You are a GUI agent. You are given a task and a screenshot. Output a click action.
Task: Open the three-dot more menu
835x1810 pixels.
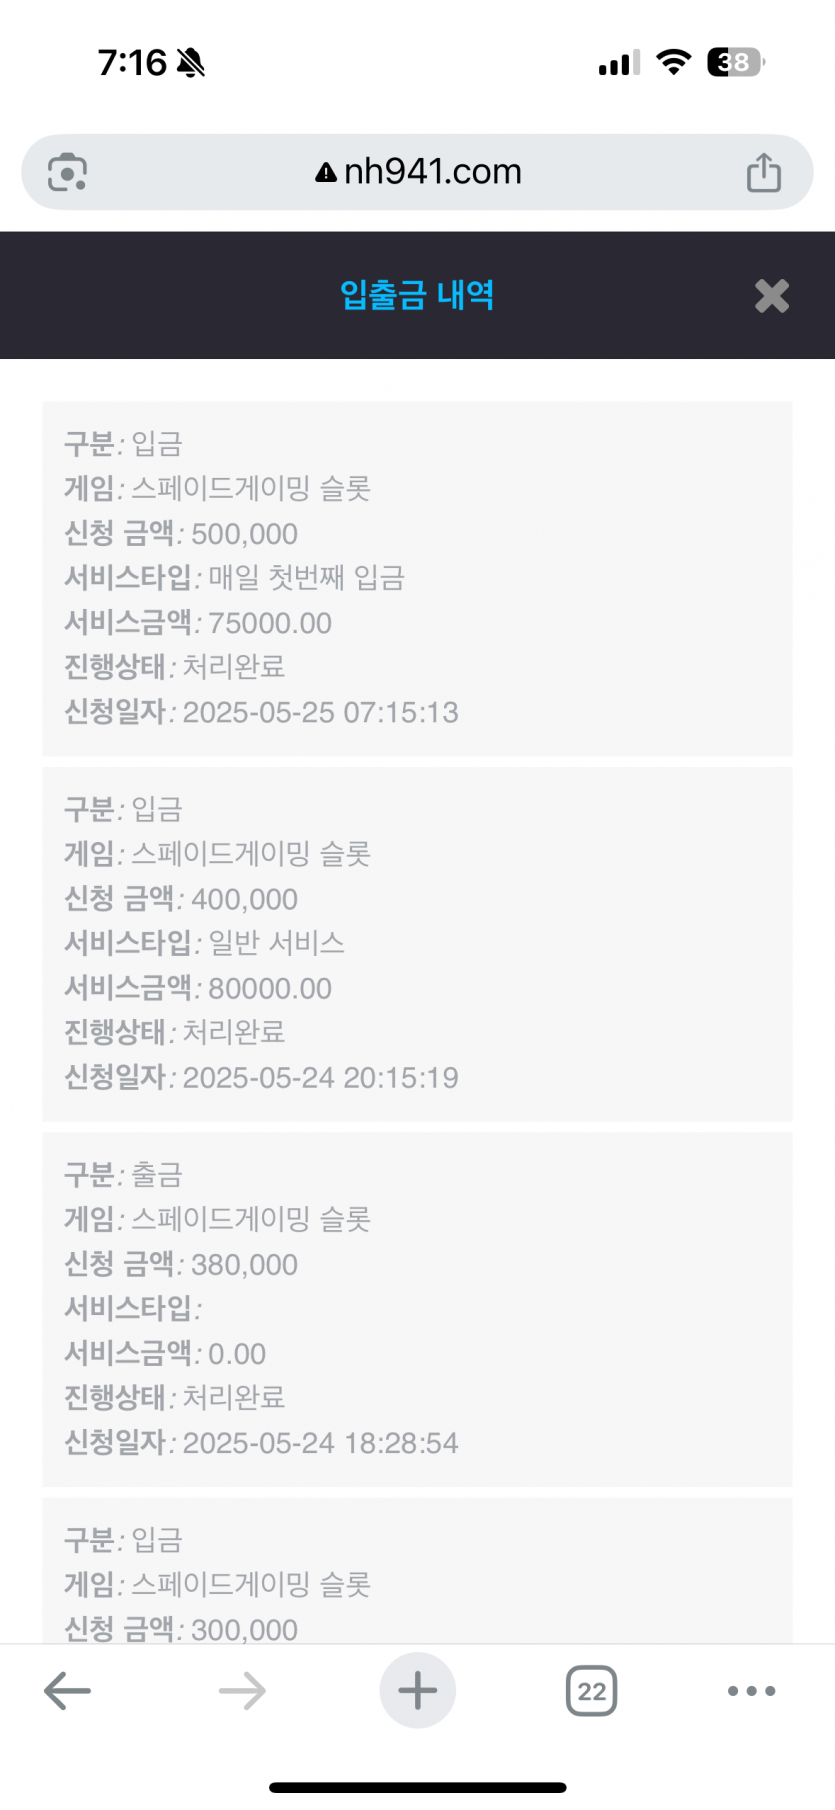752,1691
